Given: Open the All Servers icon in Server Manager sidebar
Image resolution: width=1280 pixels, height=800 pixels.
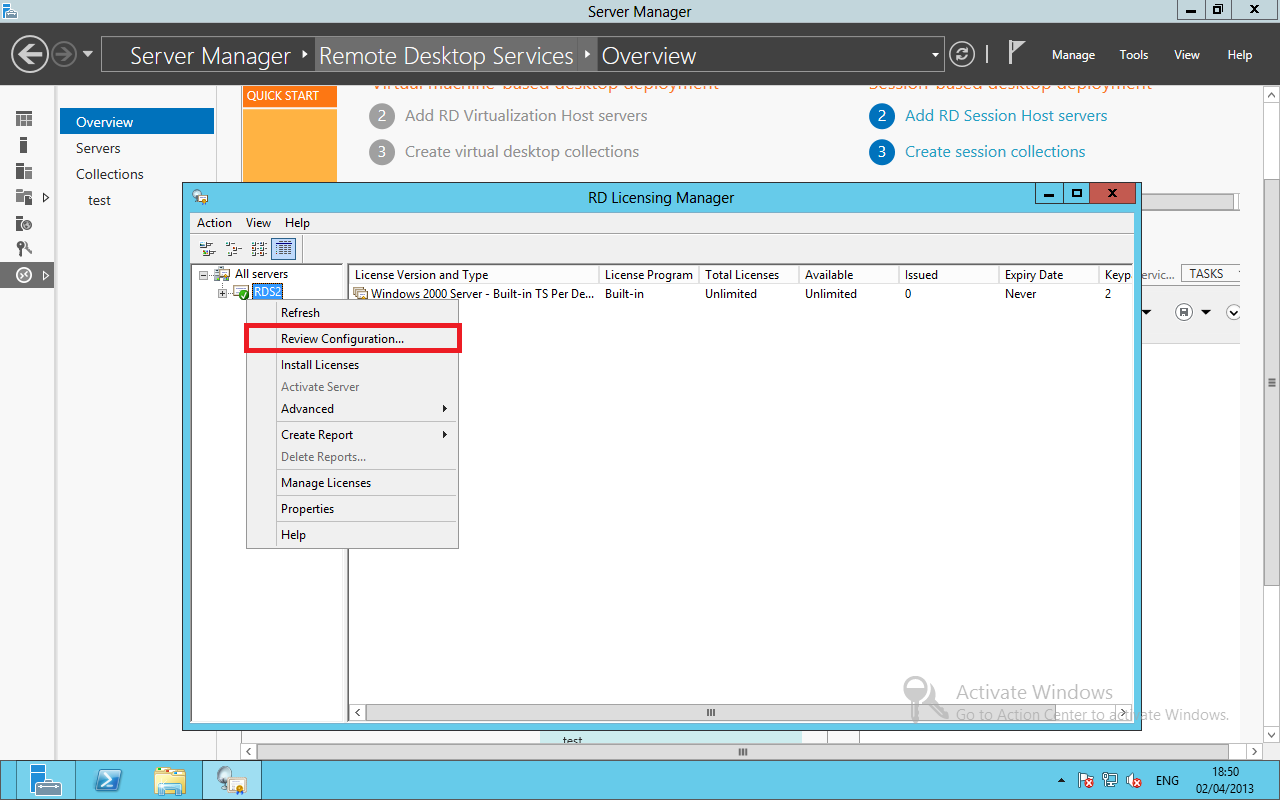Looking at the screenshot, I should click(24, 171).
